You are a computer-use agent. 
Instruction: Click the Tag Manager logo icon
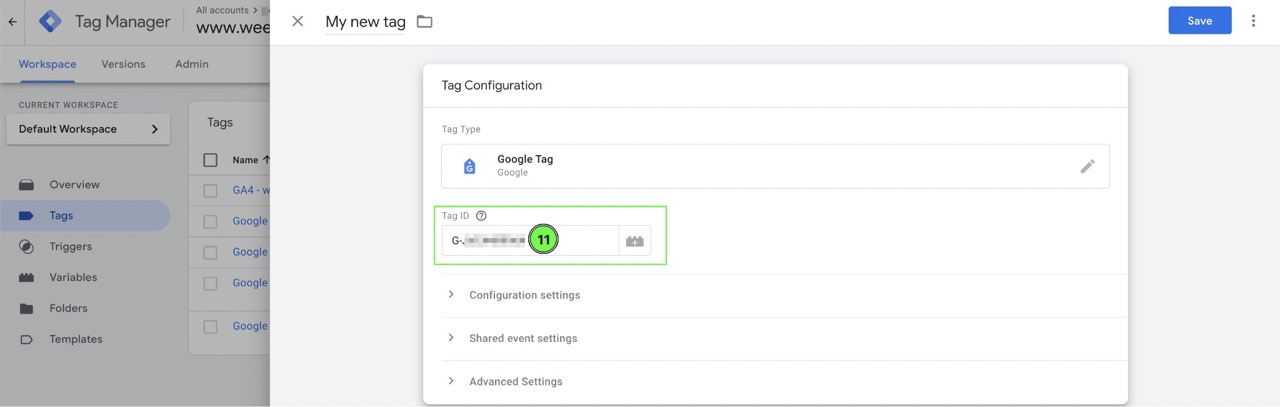pos(51,21)
